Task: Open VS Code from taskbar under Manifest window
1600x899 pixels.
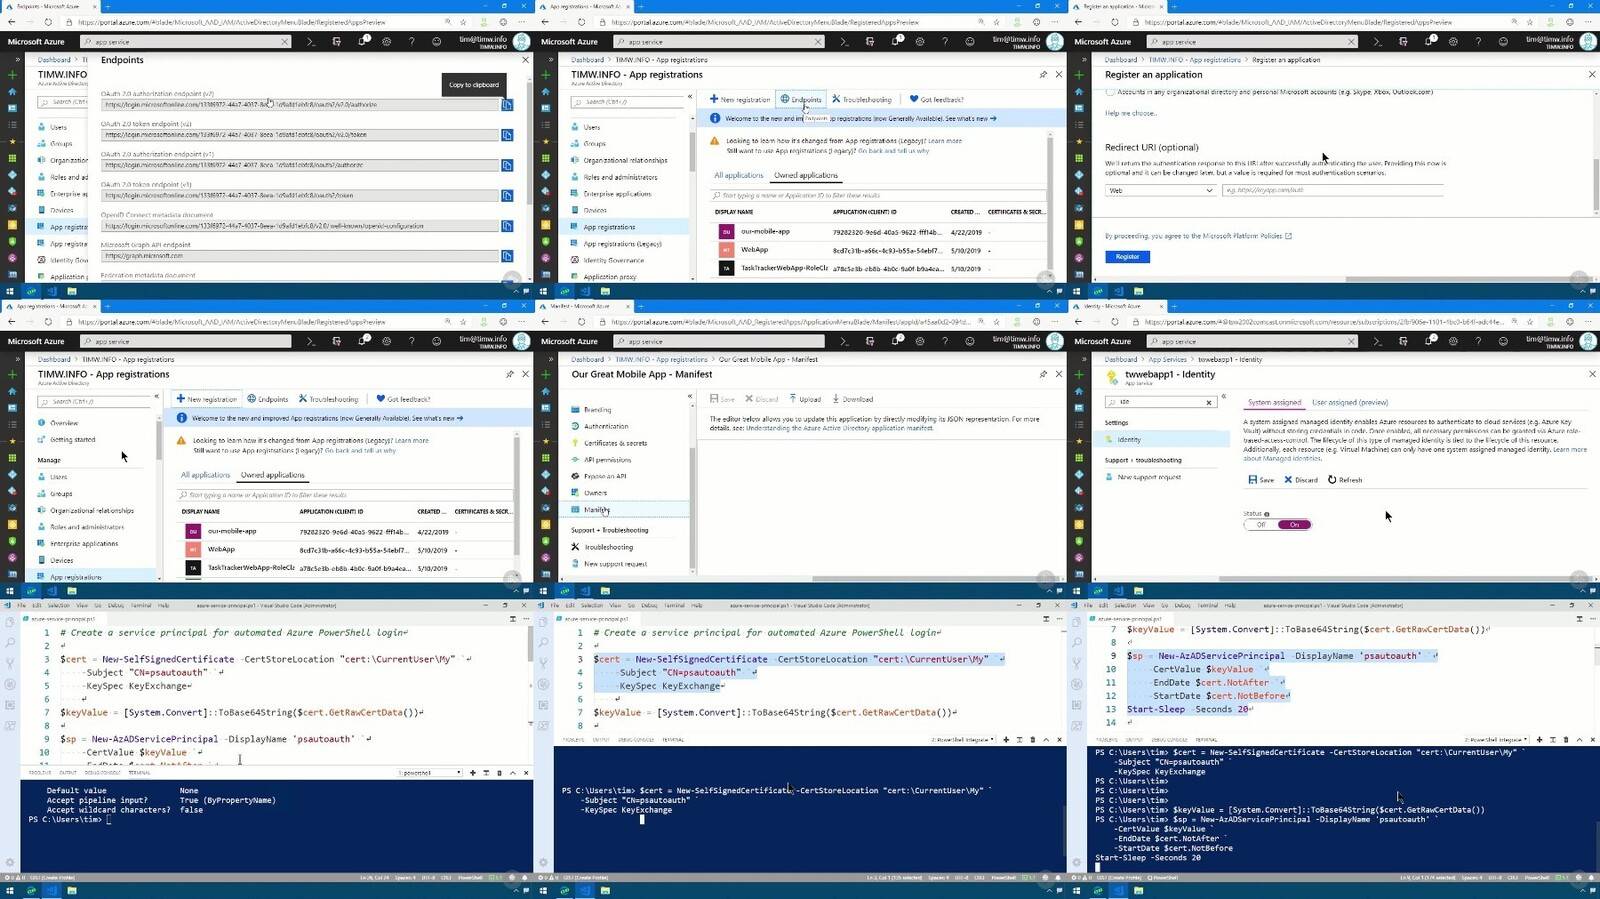Action: (585, 591)
